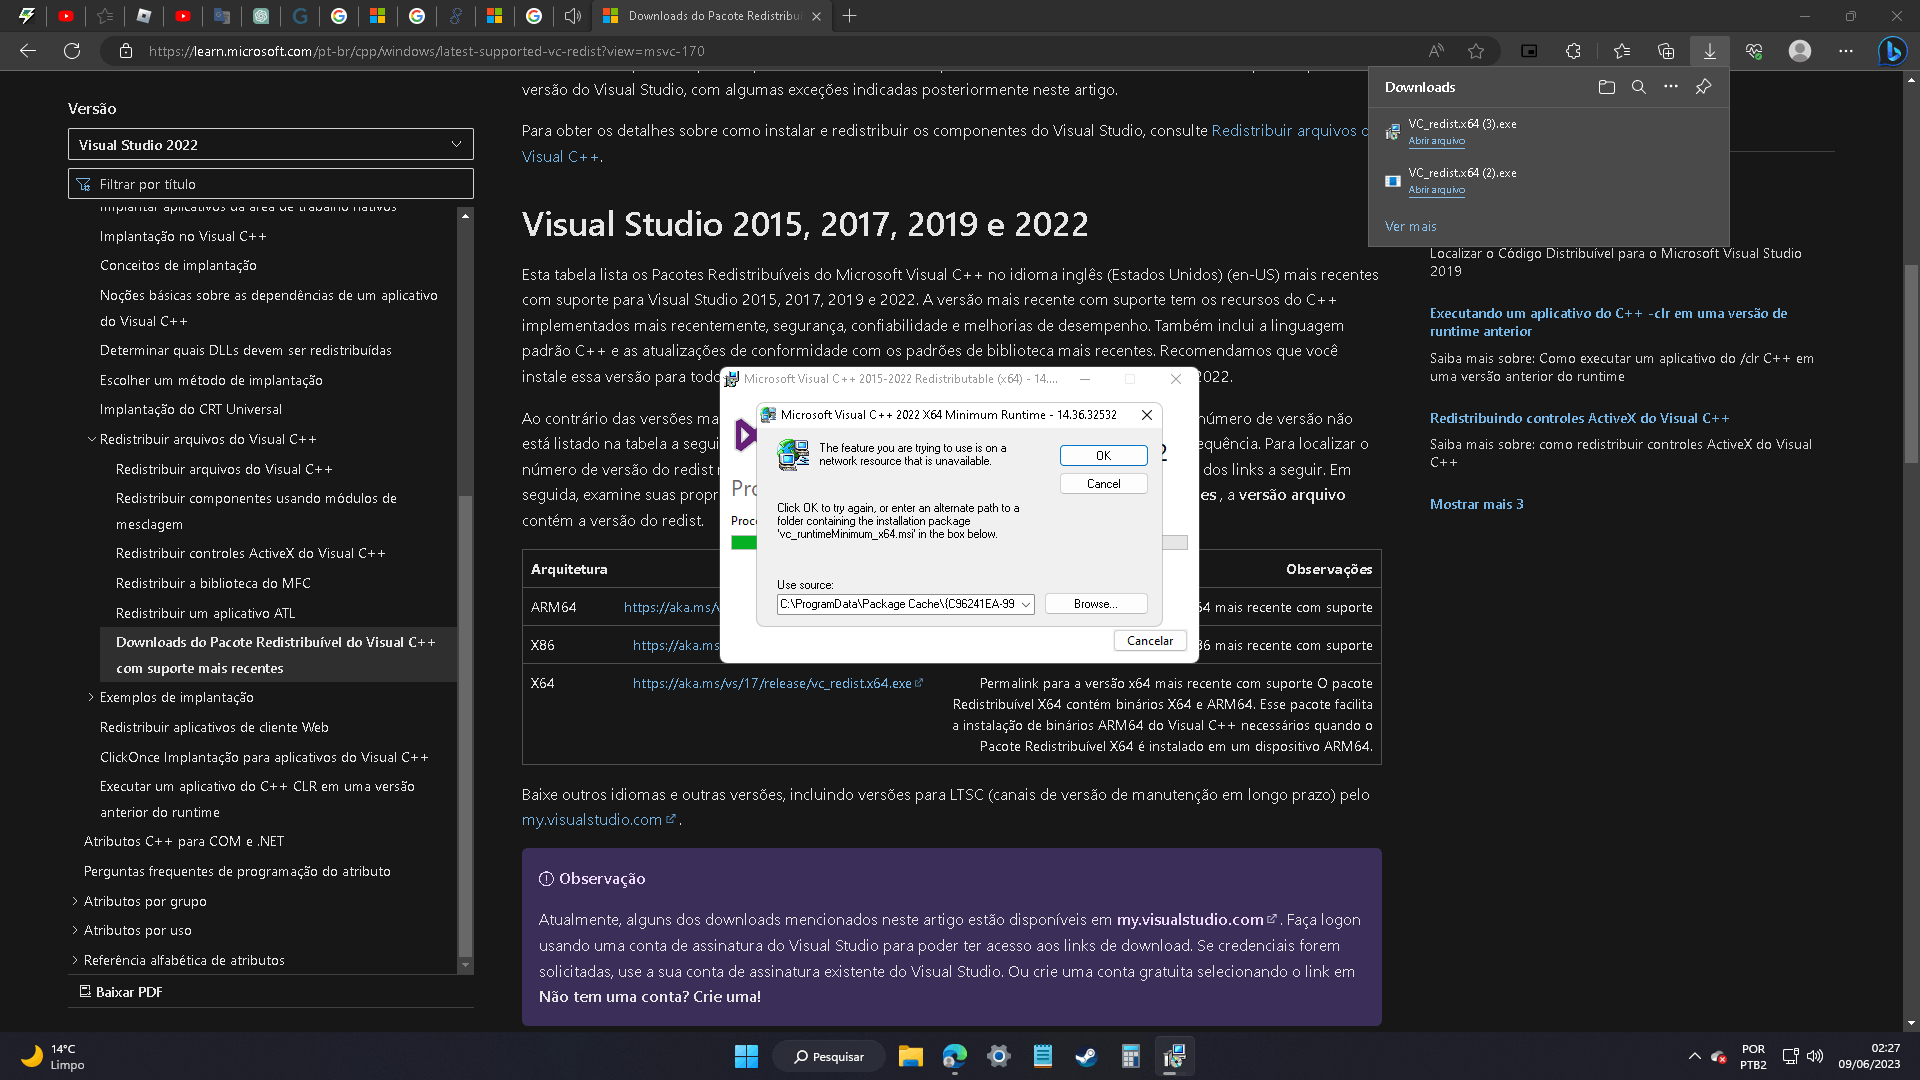Screen dimensions: 1920x1080
Task: Open Atributos C++ para COM e .NET
Action: point(184,841)
